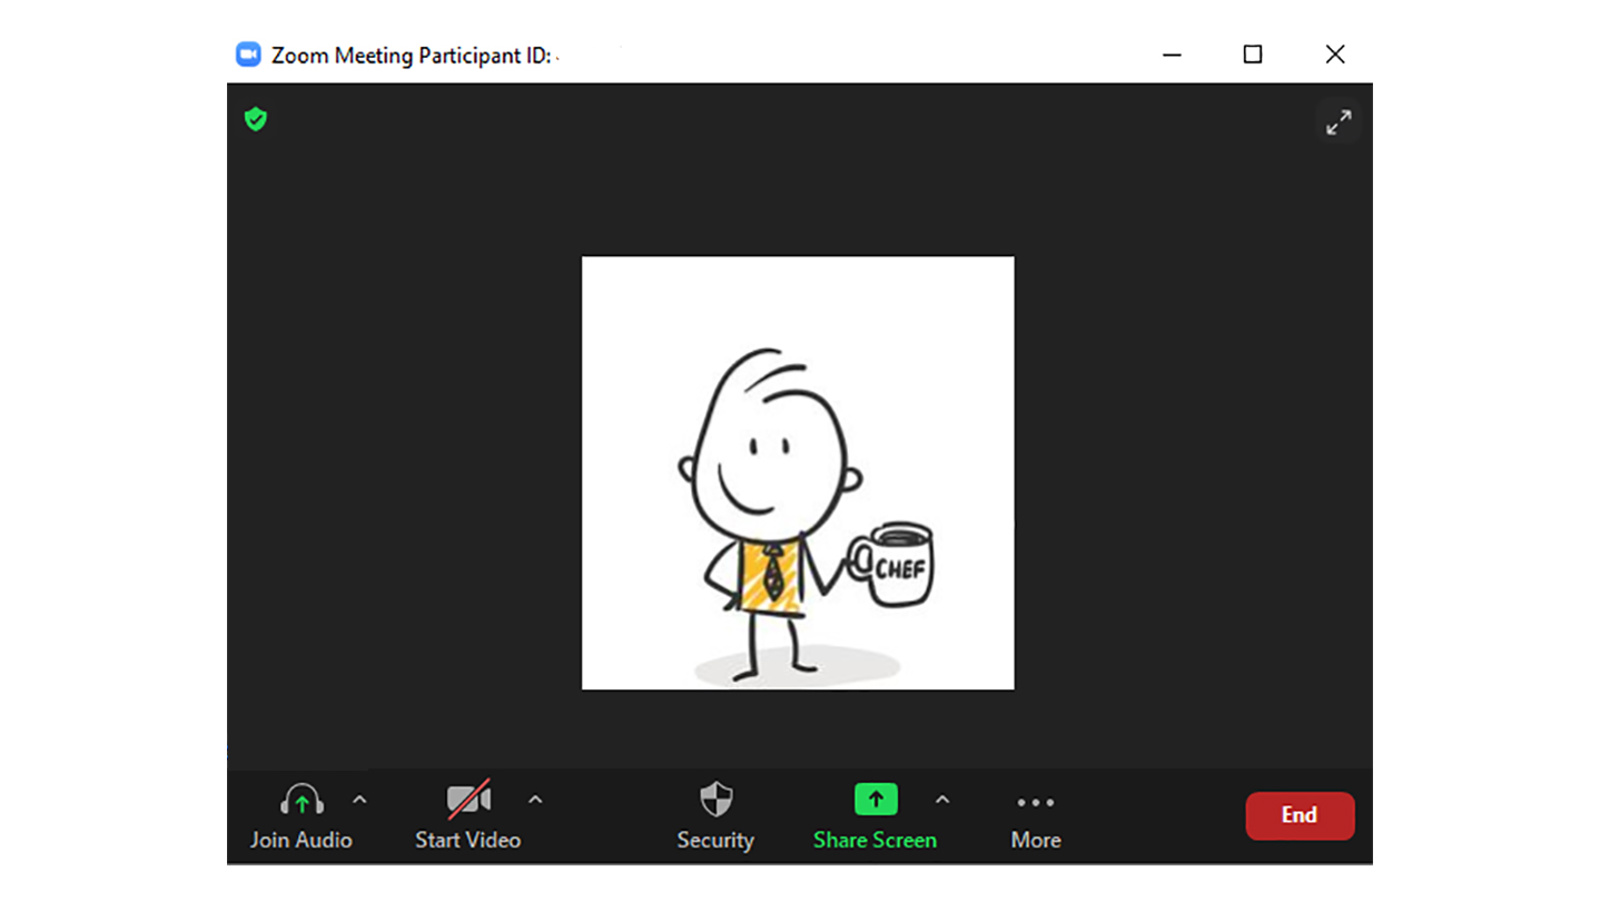
Task: Click the Join Audio text label
Action: (301, 840)
